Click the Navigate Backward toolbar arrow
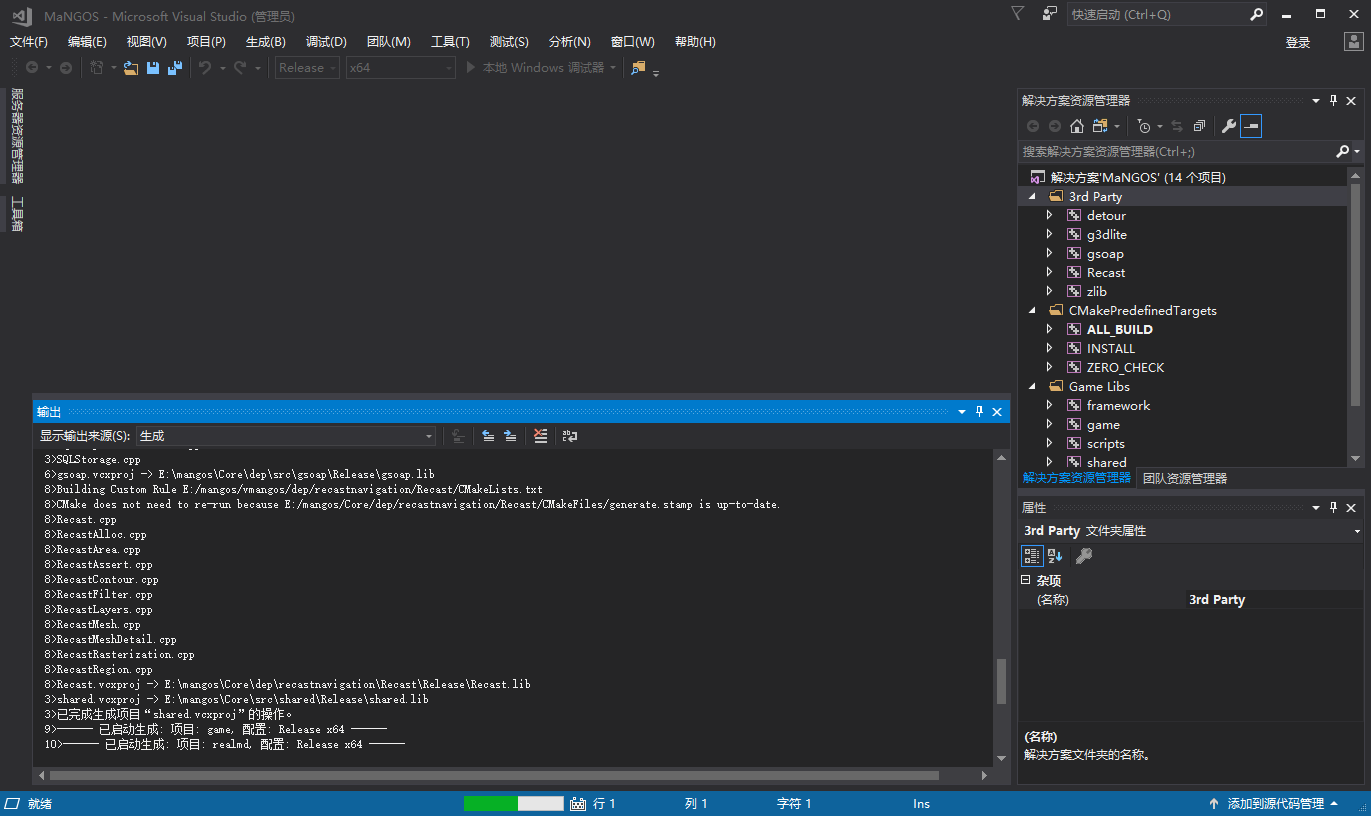 [x=32, y=68]
